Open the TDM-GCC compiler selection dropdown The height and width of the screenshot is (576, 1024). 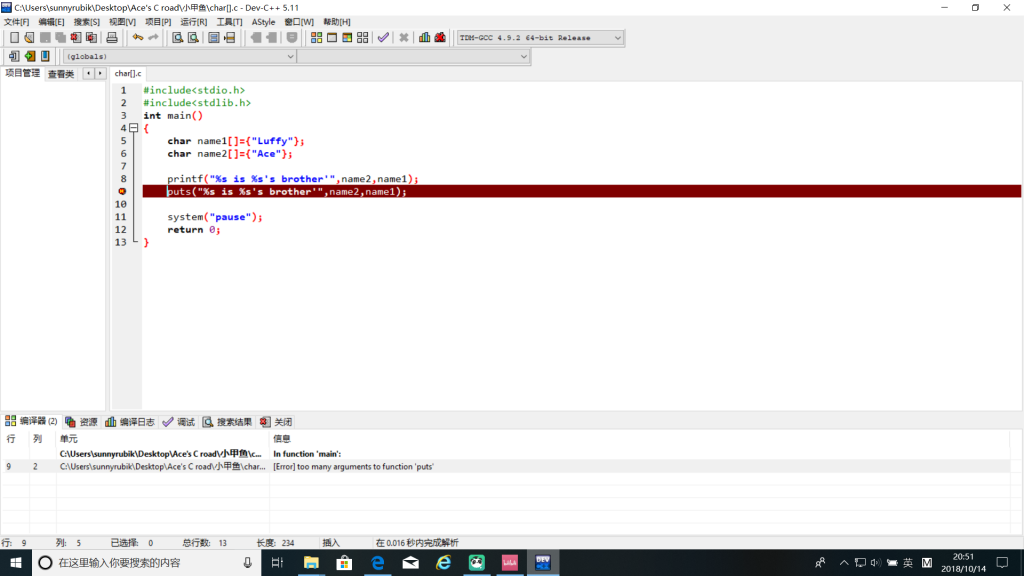[540, 38]
